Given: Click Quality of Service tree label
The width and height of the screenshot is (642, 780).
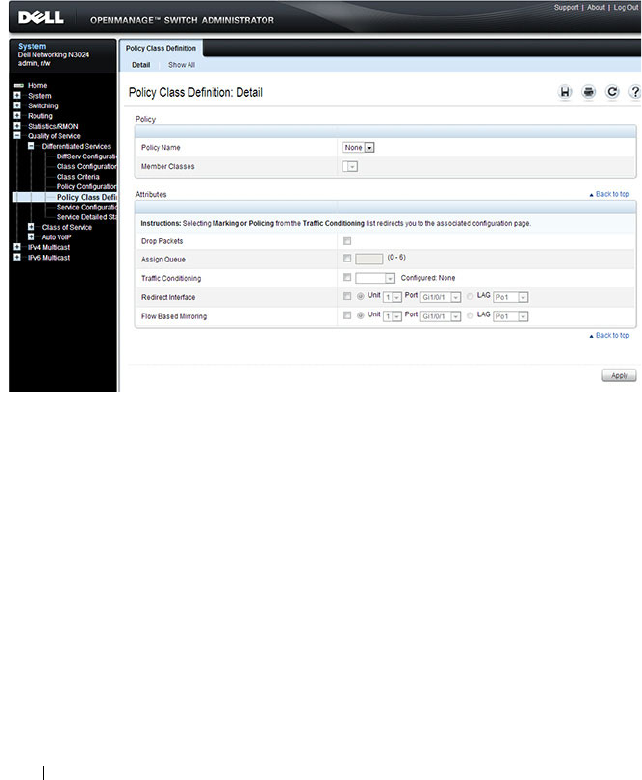Looking at the screenshot, I should pos(54,136).
